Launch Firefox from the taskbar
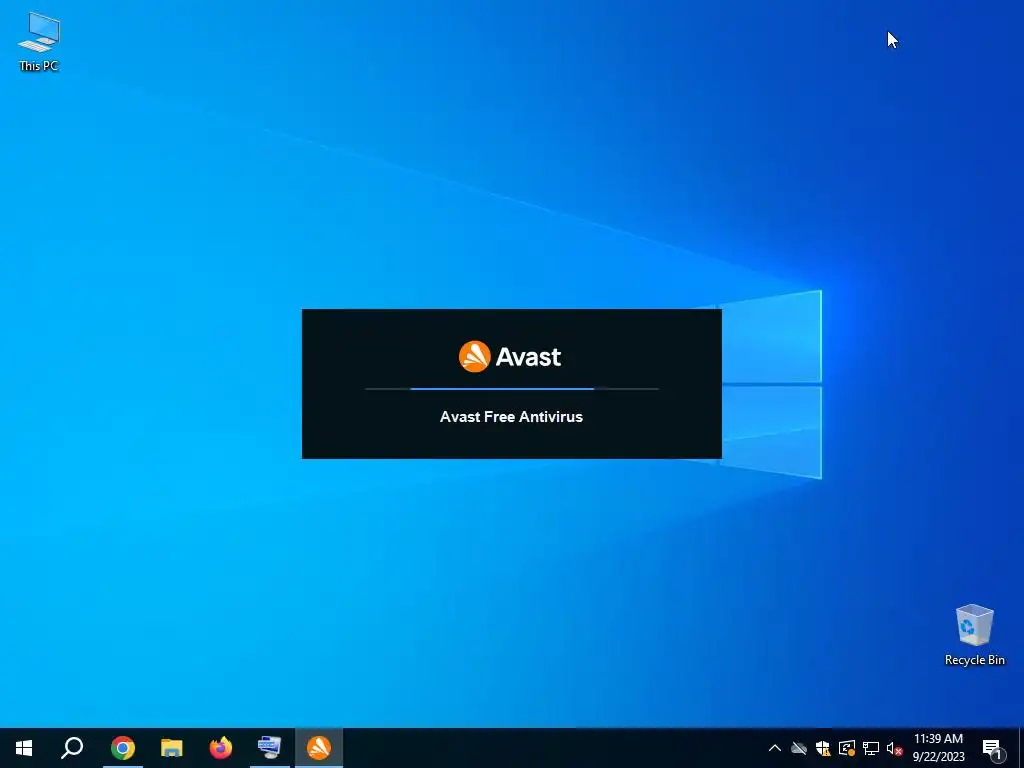Image resolution: width=1024 pixels, height=768 pixels. click(x=221, y=748)
